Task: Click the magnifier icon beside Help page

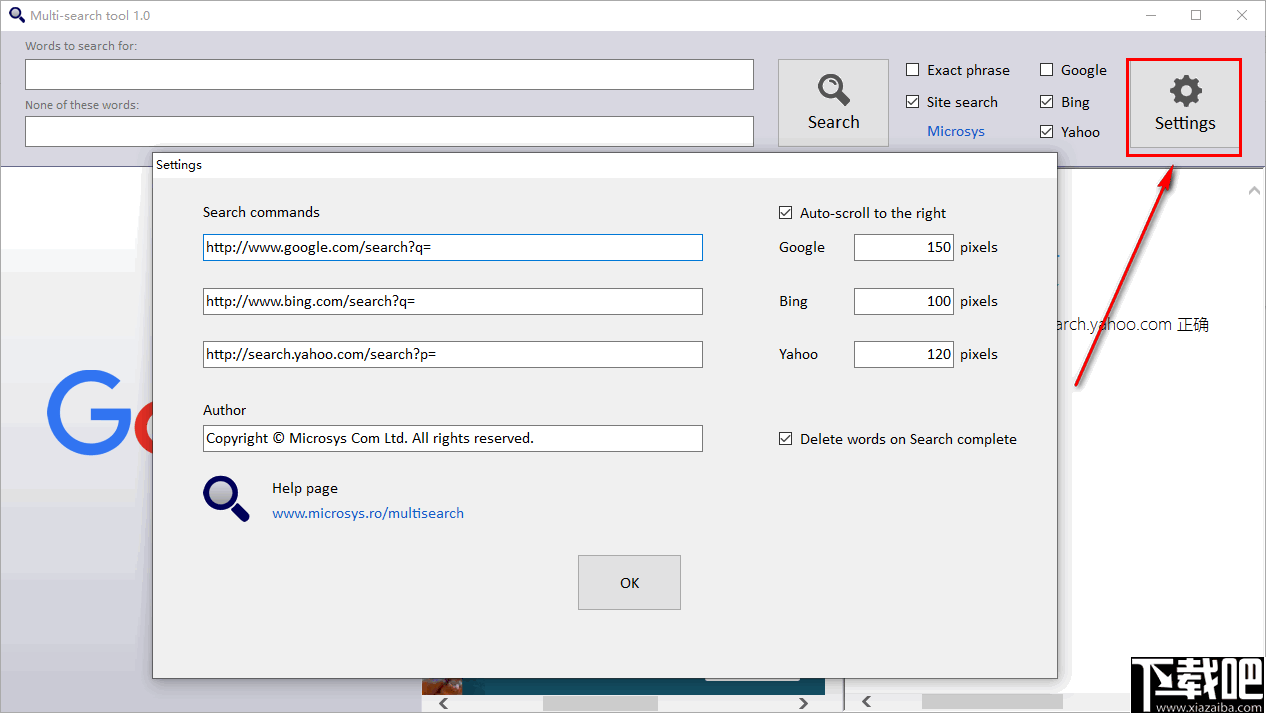Action: [226, 499]
